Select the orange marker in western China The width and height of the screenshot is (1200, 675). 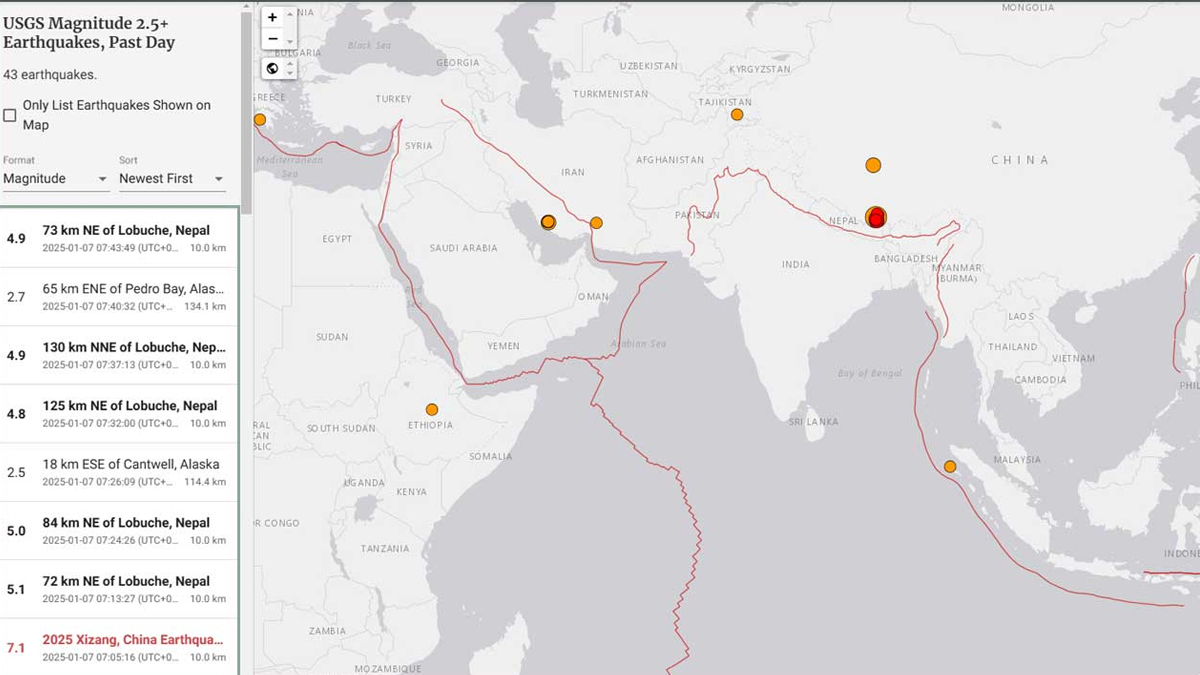pos(873,164)
